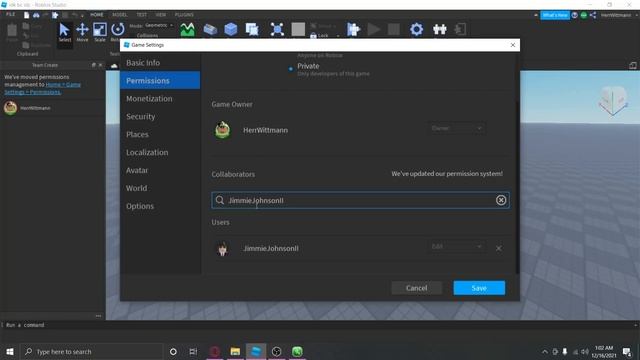Click the Stop square icon
Image resolution: width=640 pixels, height=360 pixels.
pyautogui.click(x=393, y=29)
